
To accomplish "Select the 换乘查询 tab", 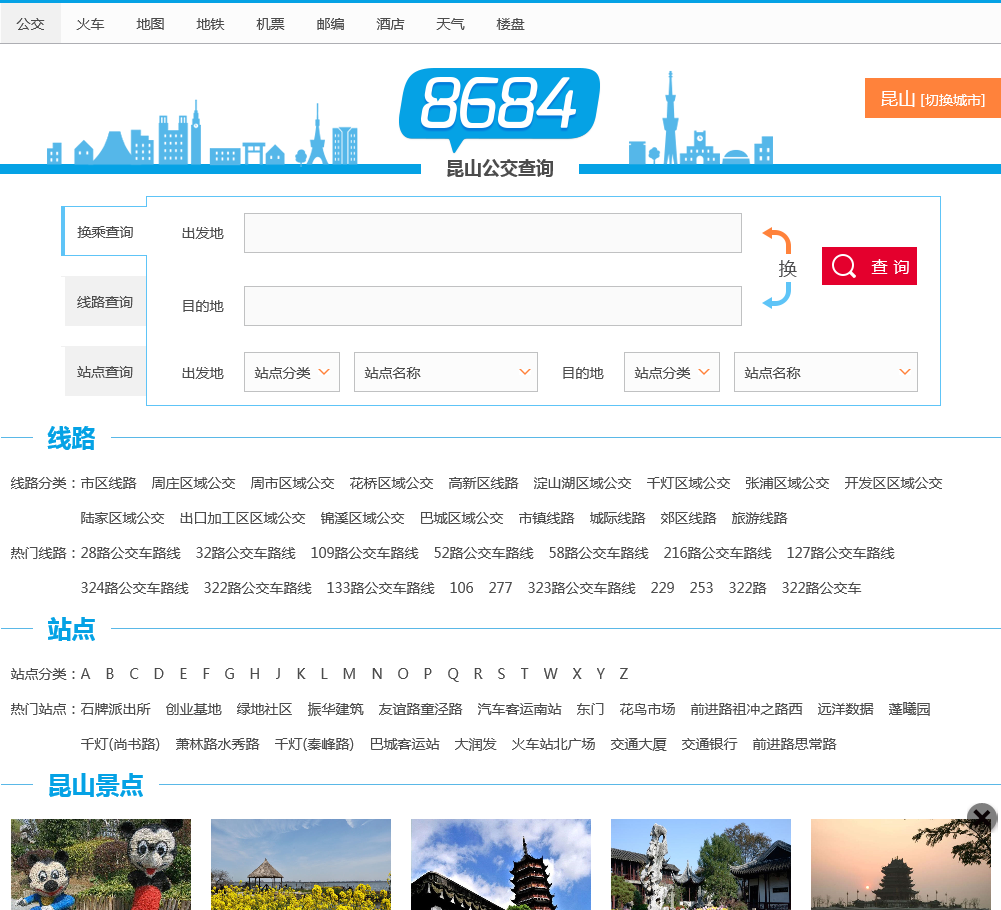I will point(105,232).
